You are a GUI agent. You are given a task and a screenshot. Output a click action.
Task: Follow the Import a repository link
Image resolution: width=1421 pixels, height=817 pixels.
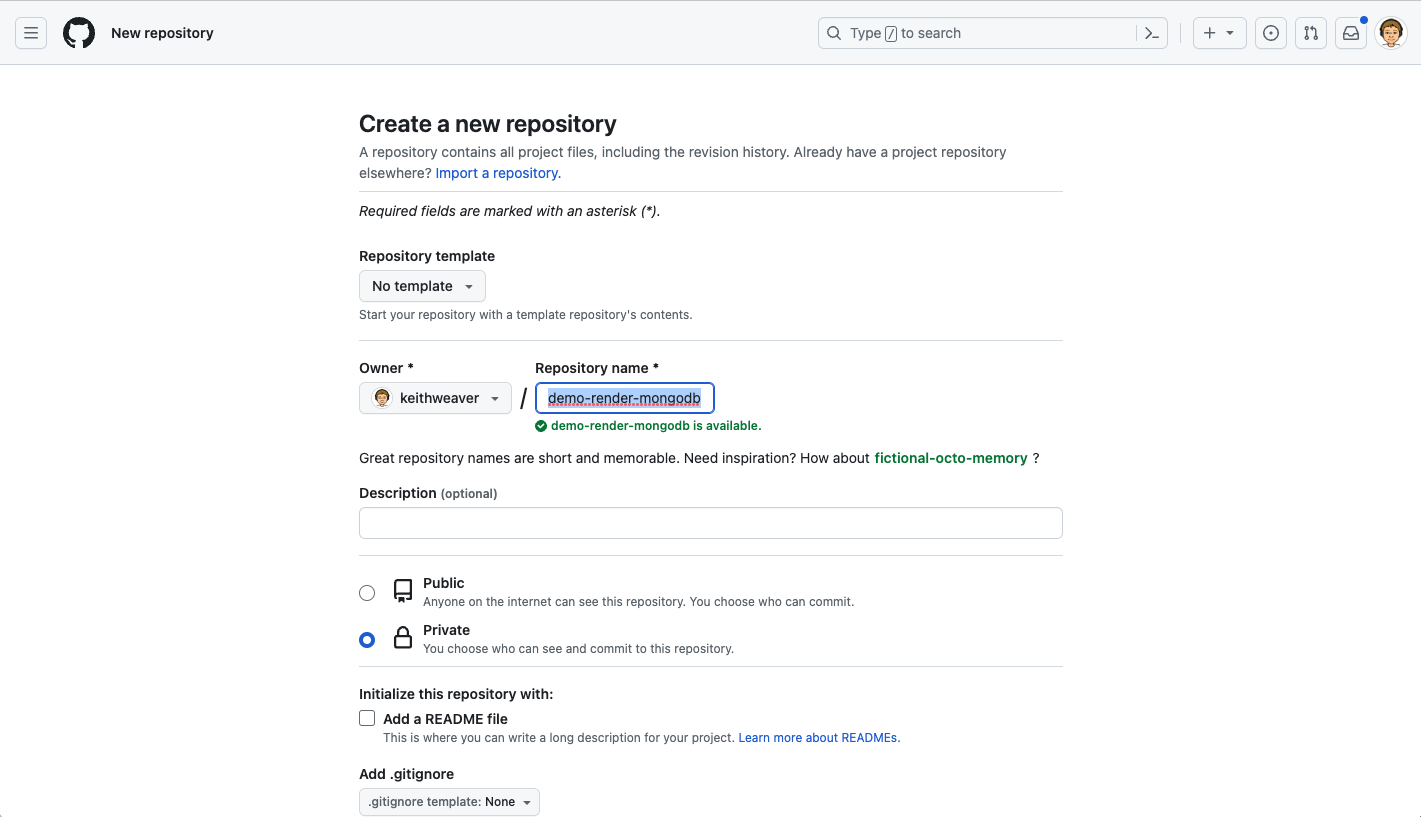[498, 173]
